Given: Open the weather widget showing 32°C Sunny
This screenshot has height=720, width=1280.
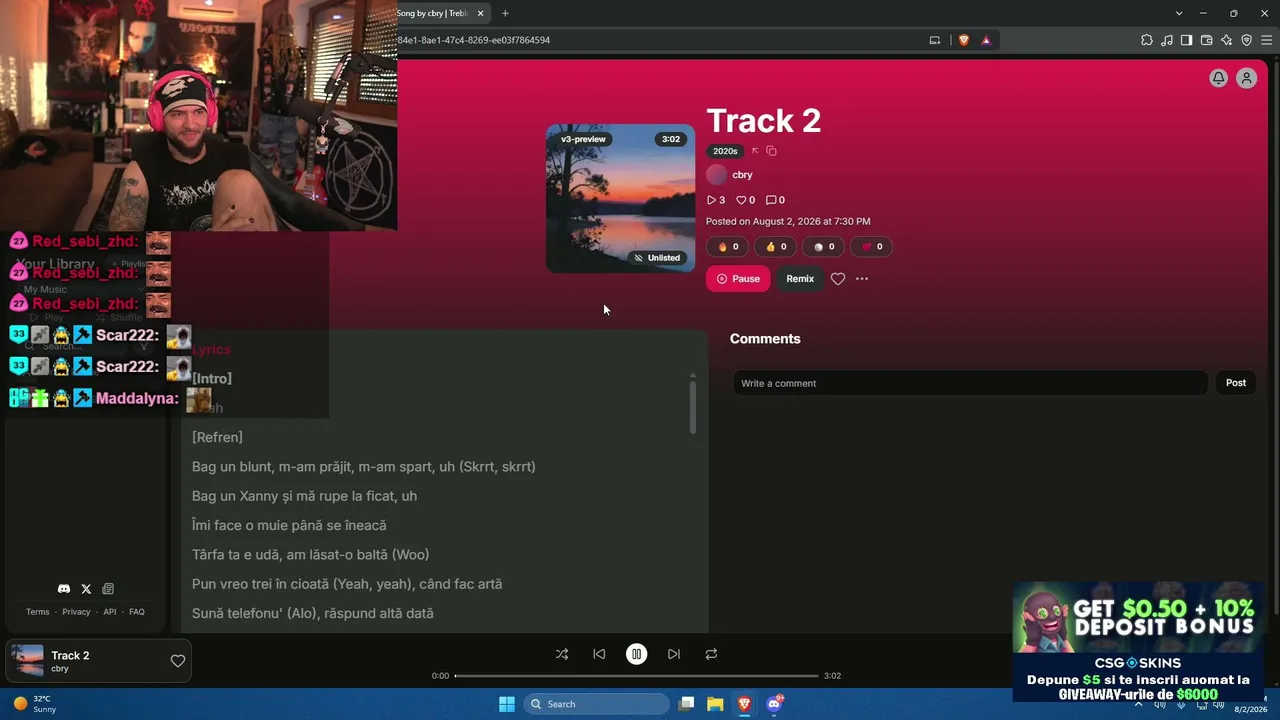Looking at the screenshot, I should (x=35, y=704).
